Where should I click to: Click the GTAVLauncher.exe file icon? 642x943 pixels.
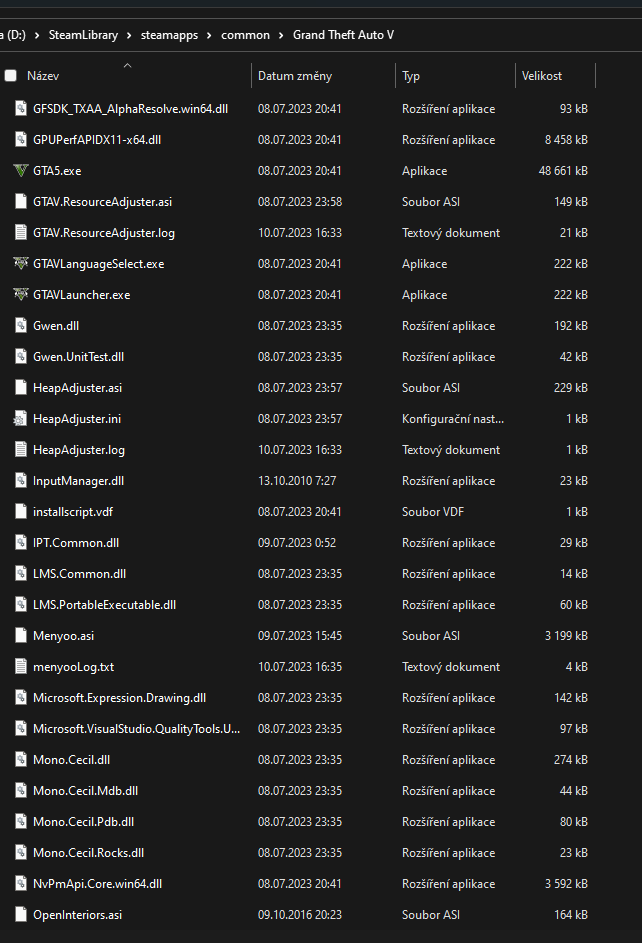pos(20,295)
